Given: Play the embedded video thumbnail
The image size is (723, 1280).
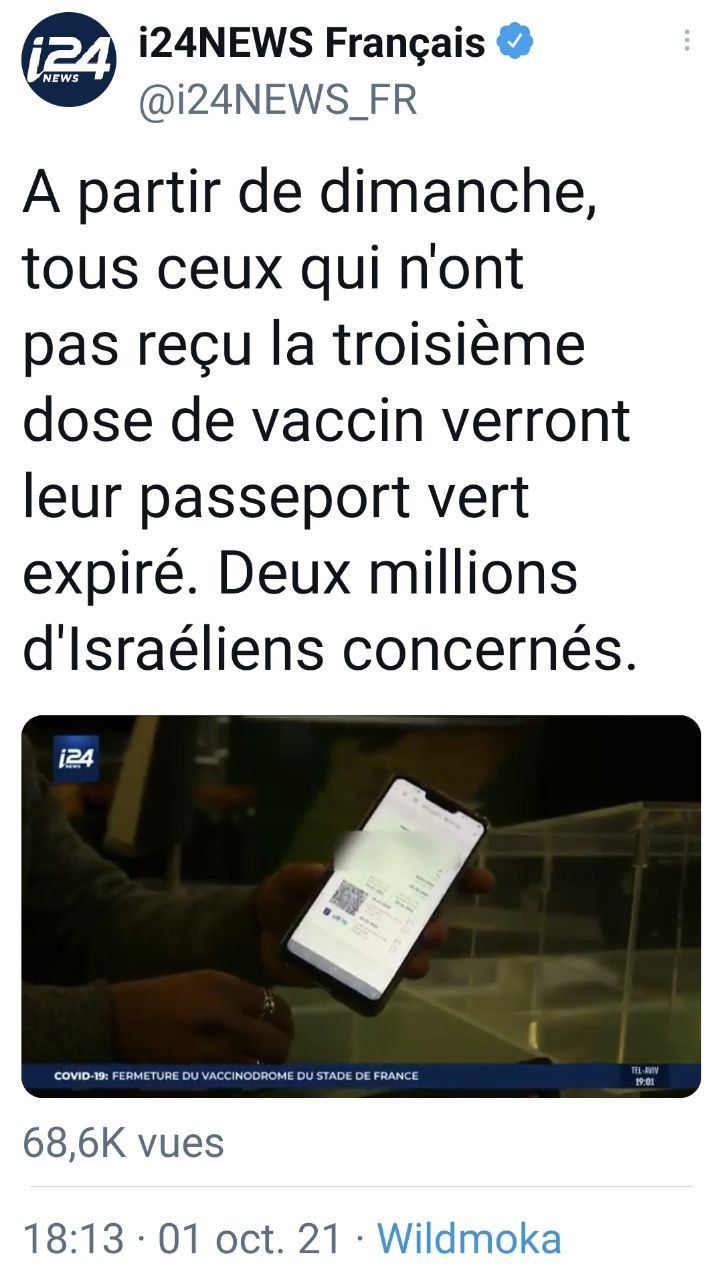Looking at the screenshot, I should tap(361, 906).
